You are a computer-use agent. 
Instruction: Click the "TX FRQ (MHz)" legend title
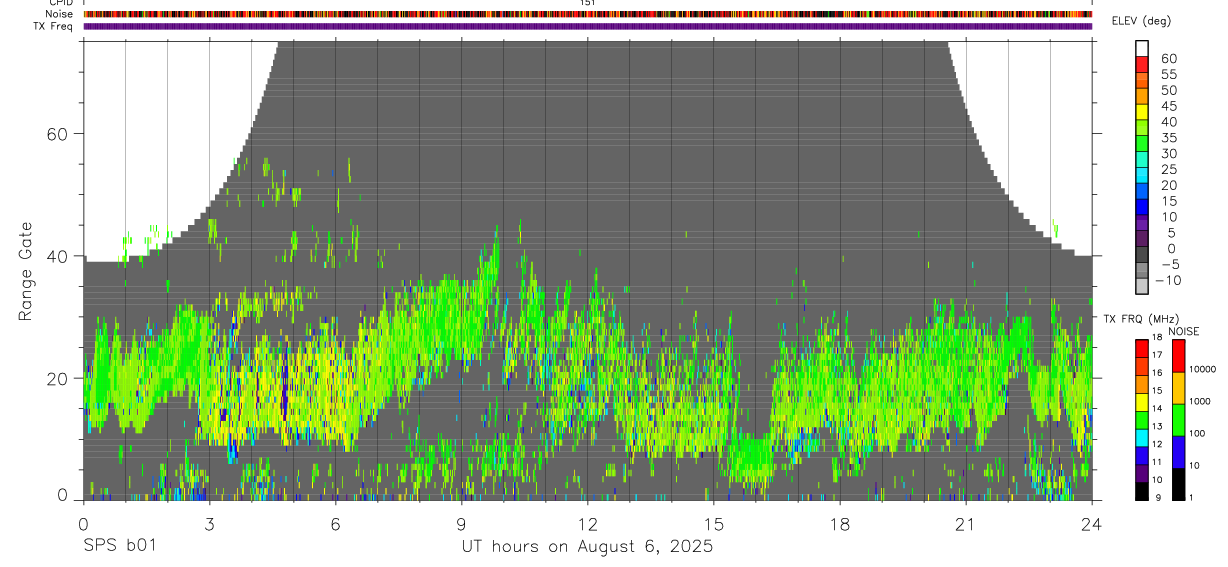pos(1141,318)
